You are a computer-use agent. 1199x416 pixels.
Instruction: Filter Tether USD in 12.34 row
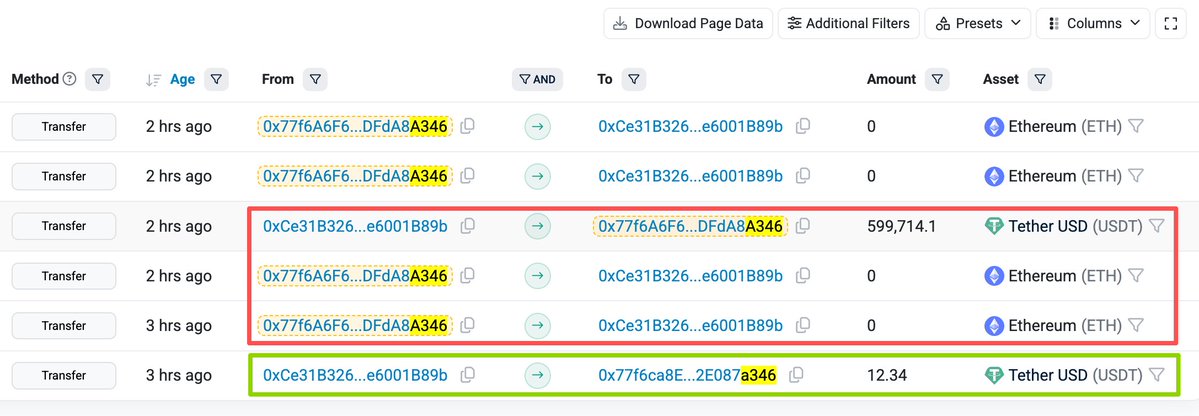pyautogui.click(x=1157, y=375)
